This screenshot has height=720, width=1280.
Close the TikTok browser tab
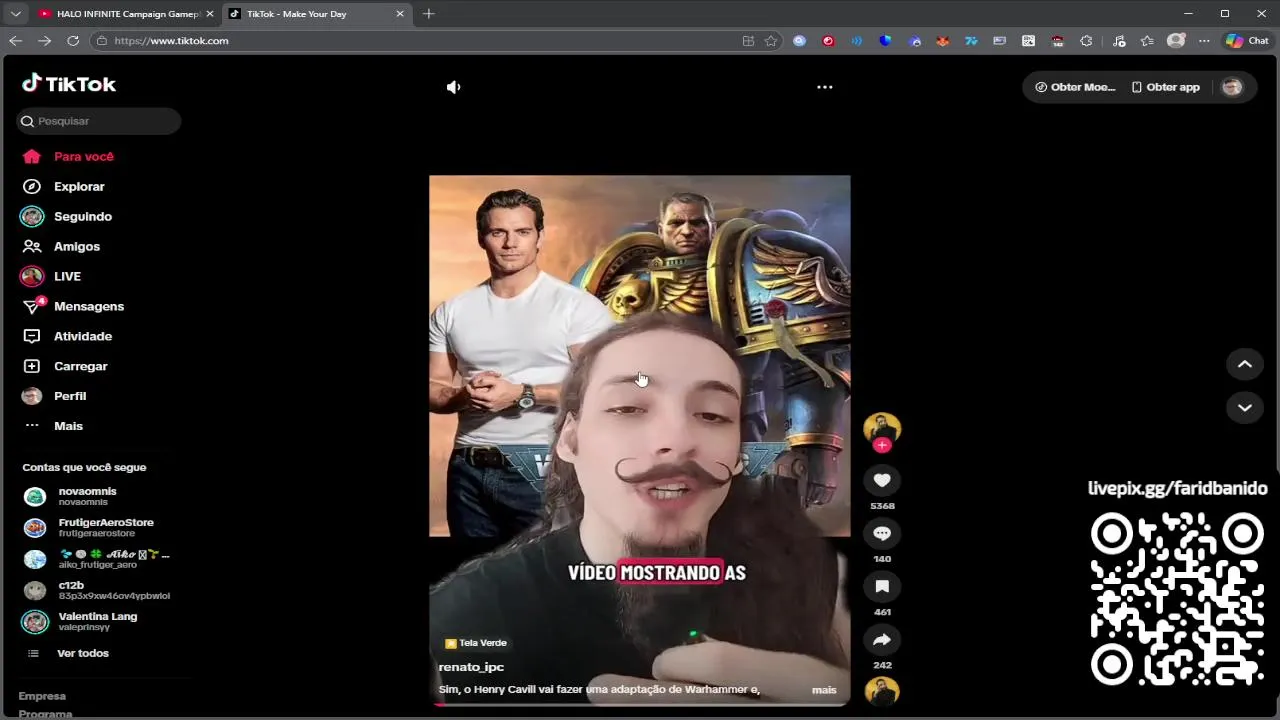coord(400,14)
